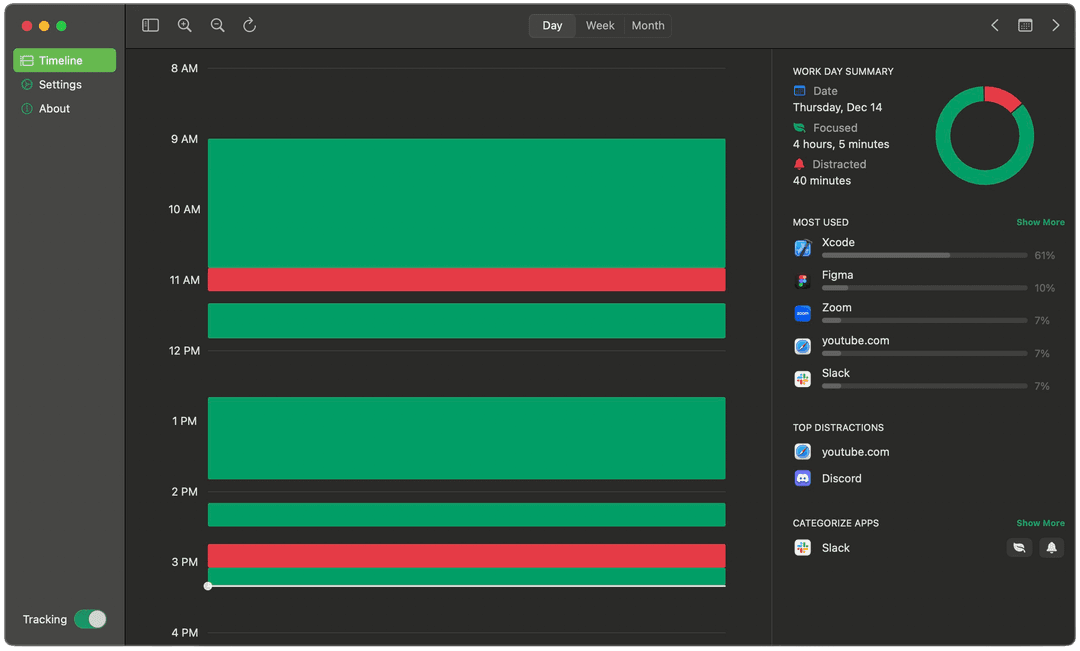Click the current time marker dot

[208, 586]
